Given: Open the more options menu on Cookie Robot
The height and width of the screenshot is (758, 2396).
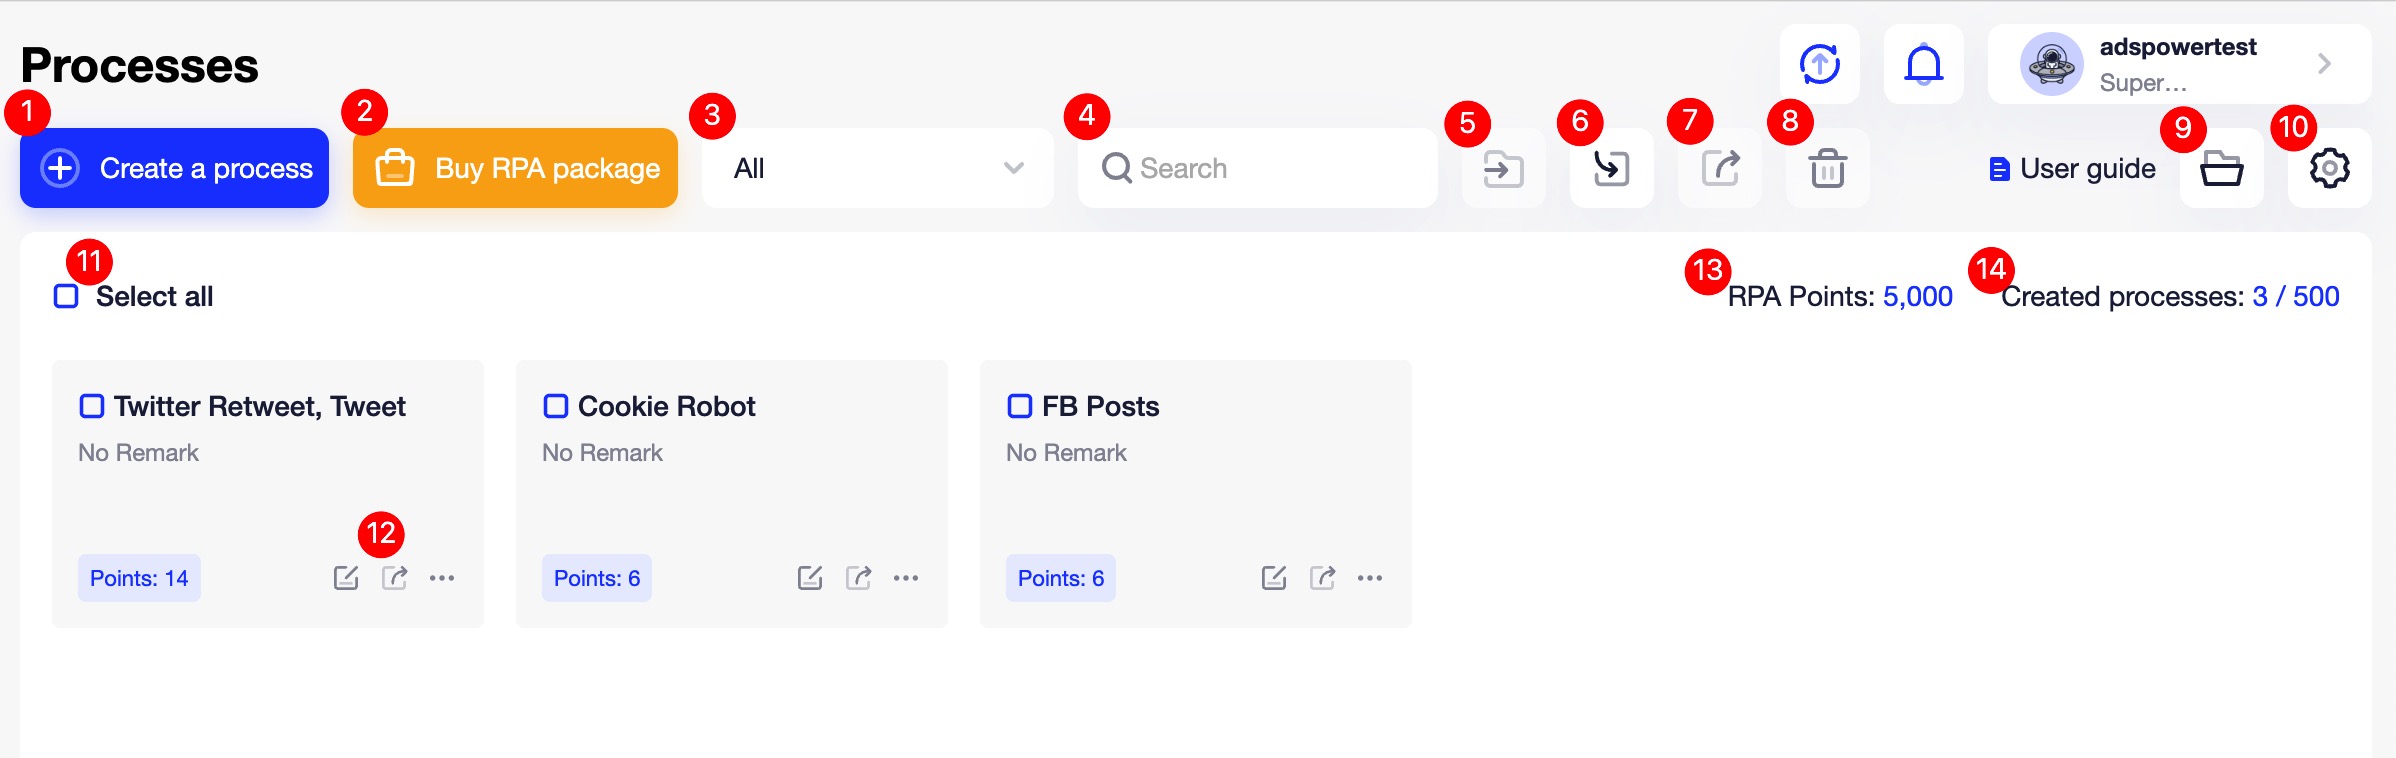Looking at the screenshot, I should click(x=903, y=577).
